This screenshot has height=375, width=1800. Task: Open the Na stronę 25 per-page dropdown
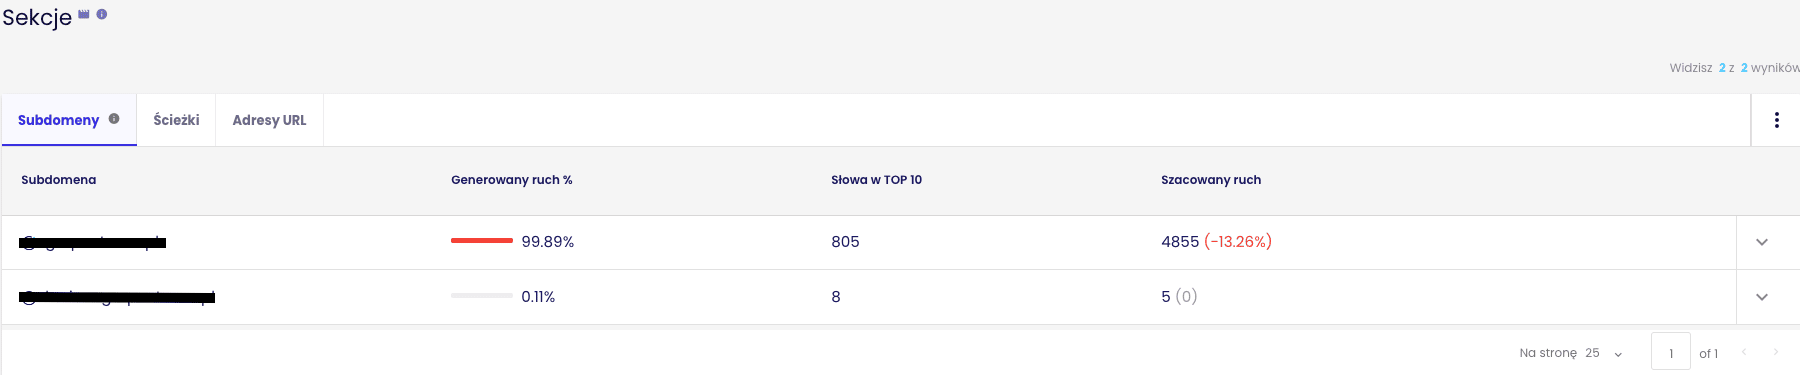click(1604, 353)
